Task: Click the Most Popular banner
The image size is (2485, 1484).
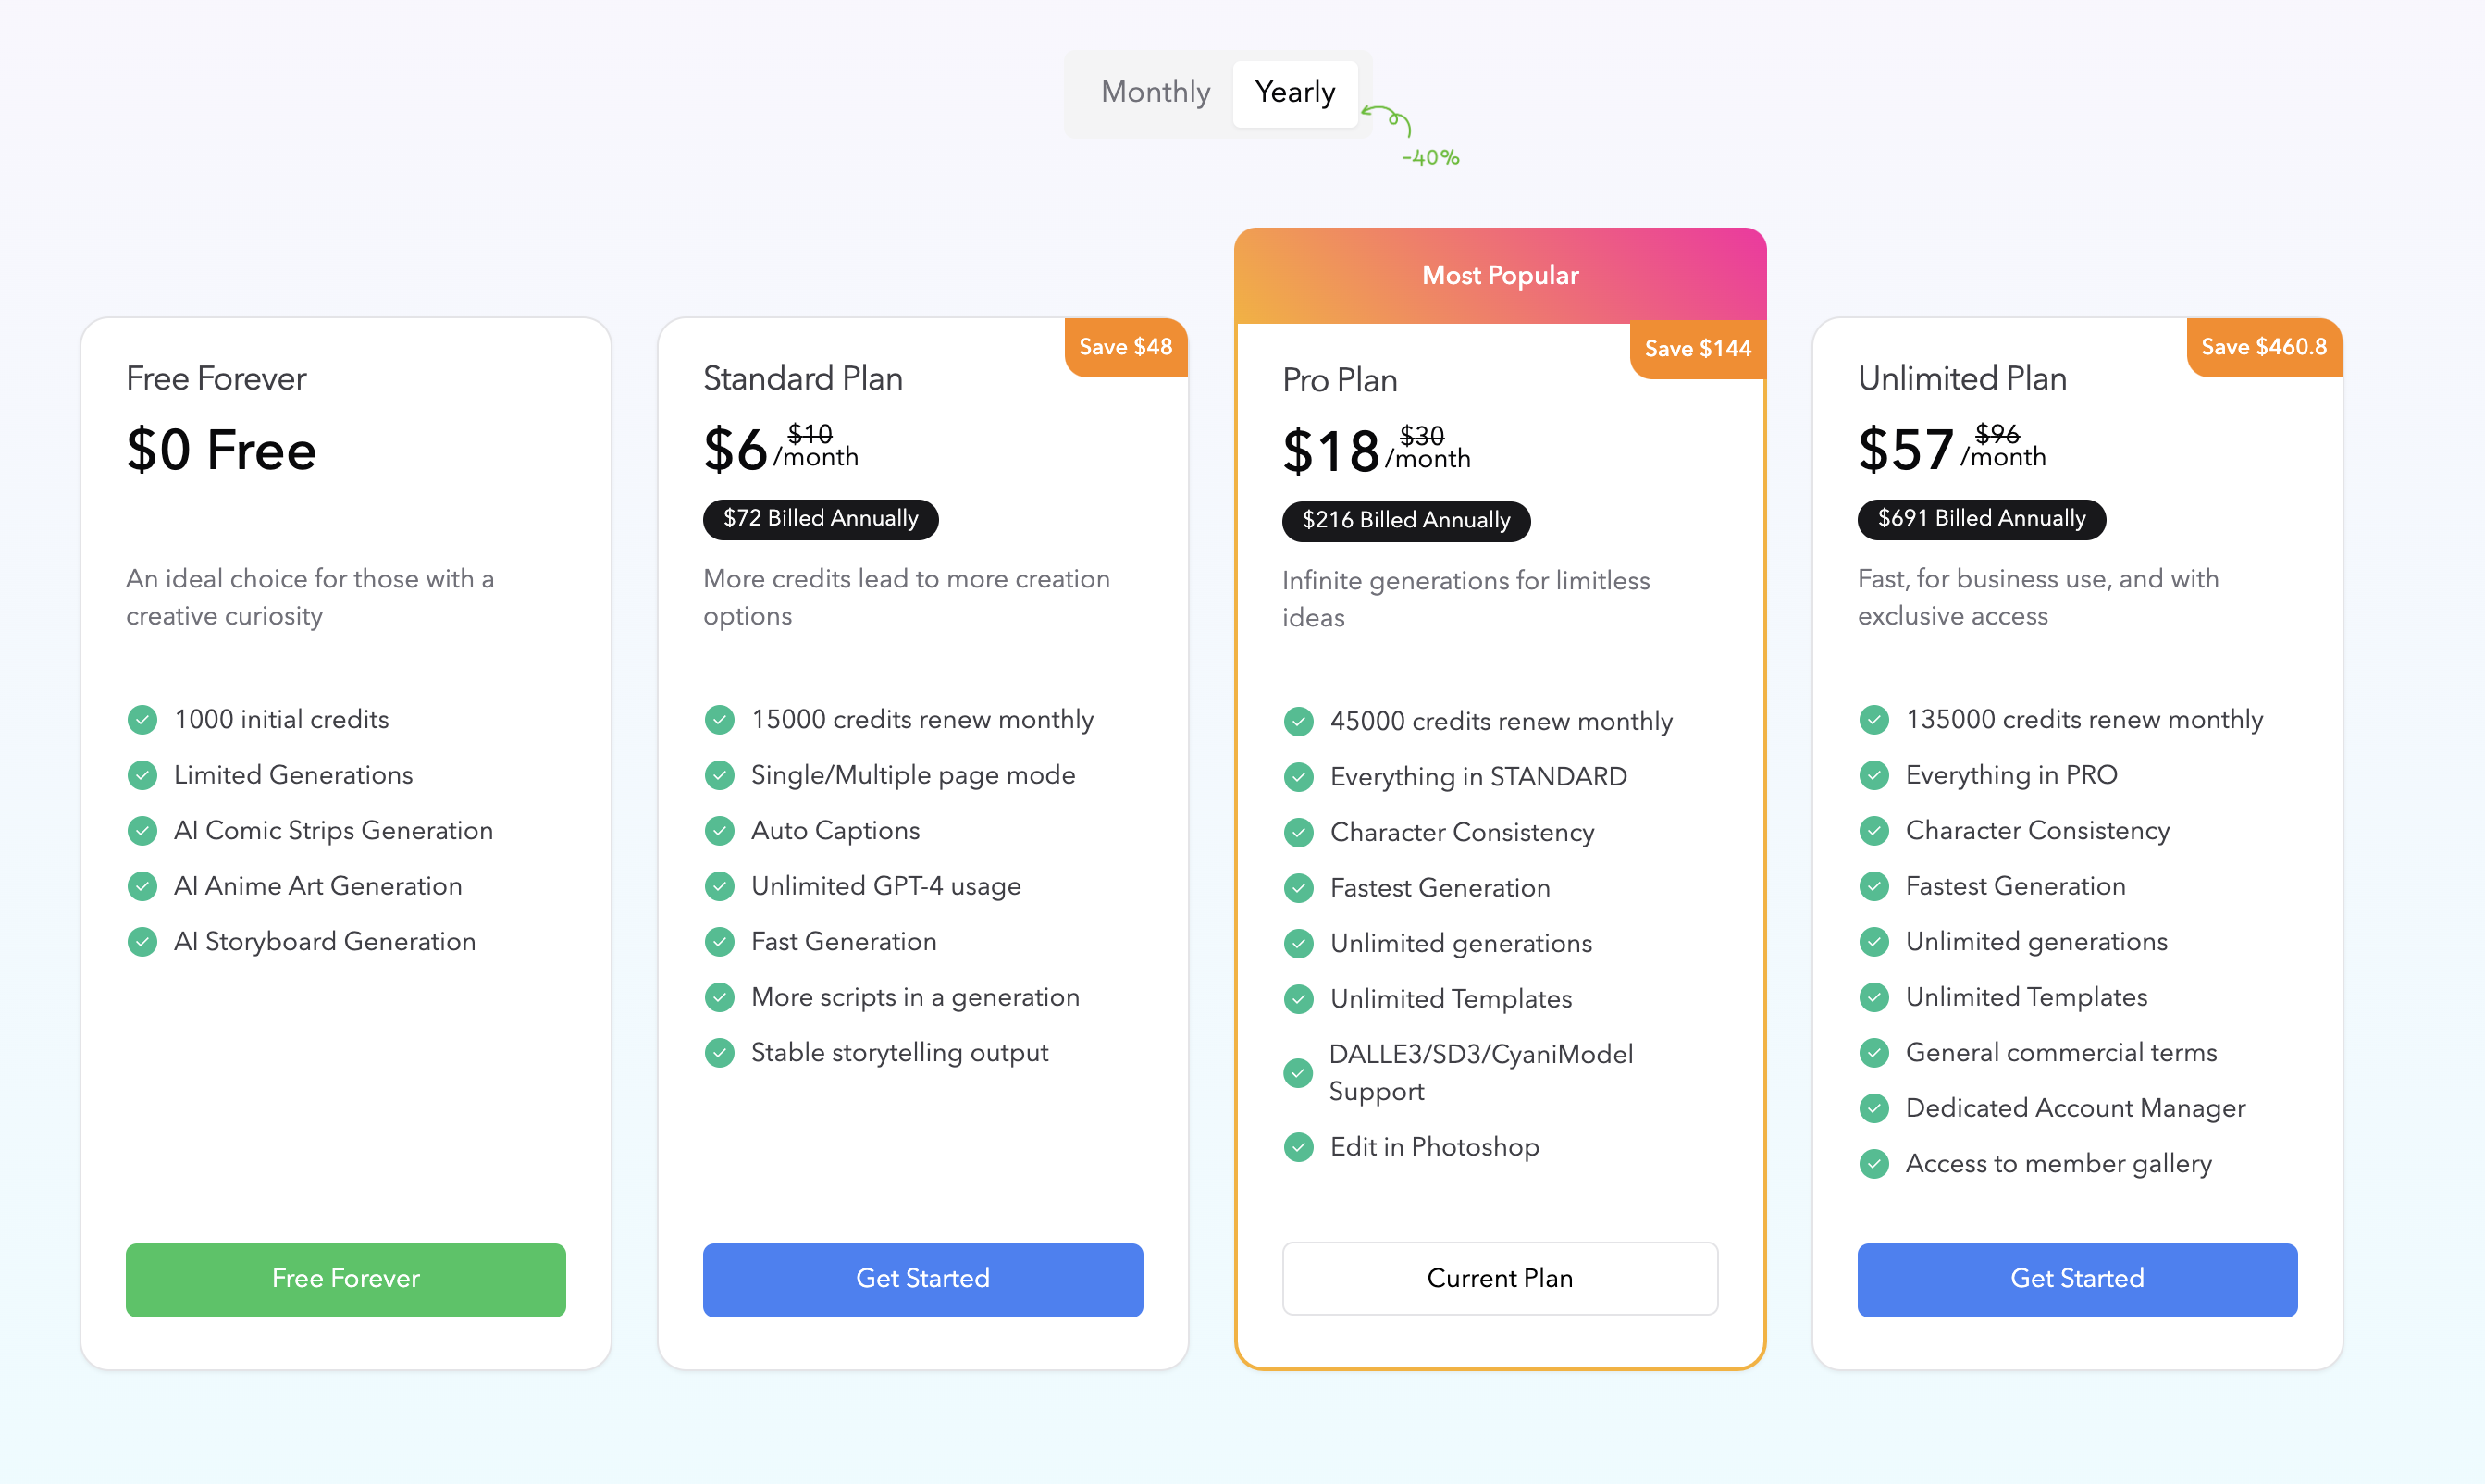Action: 1499,275
